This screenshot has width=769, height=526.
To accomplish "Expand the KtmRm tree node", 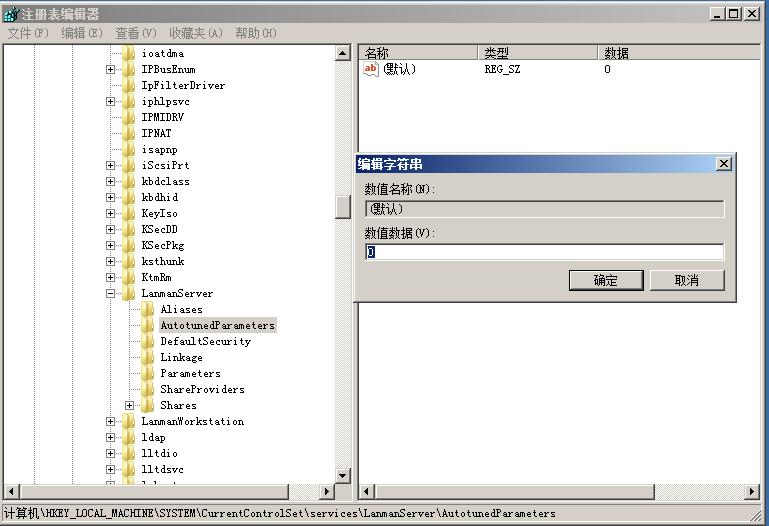I will (110, 277).
